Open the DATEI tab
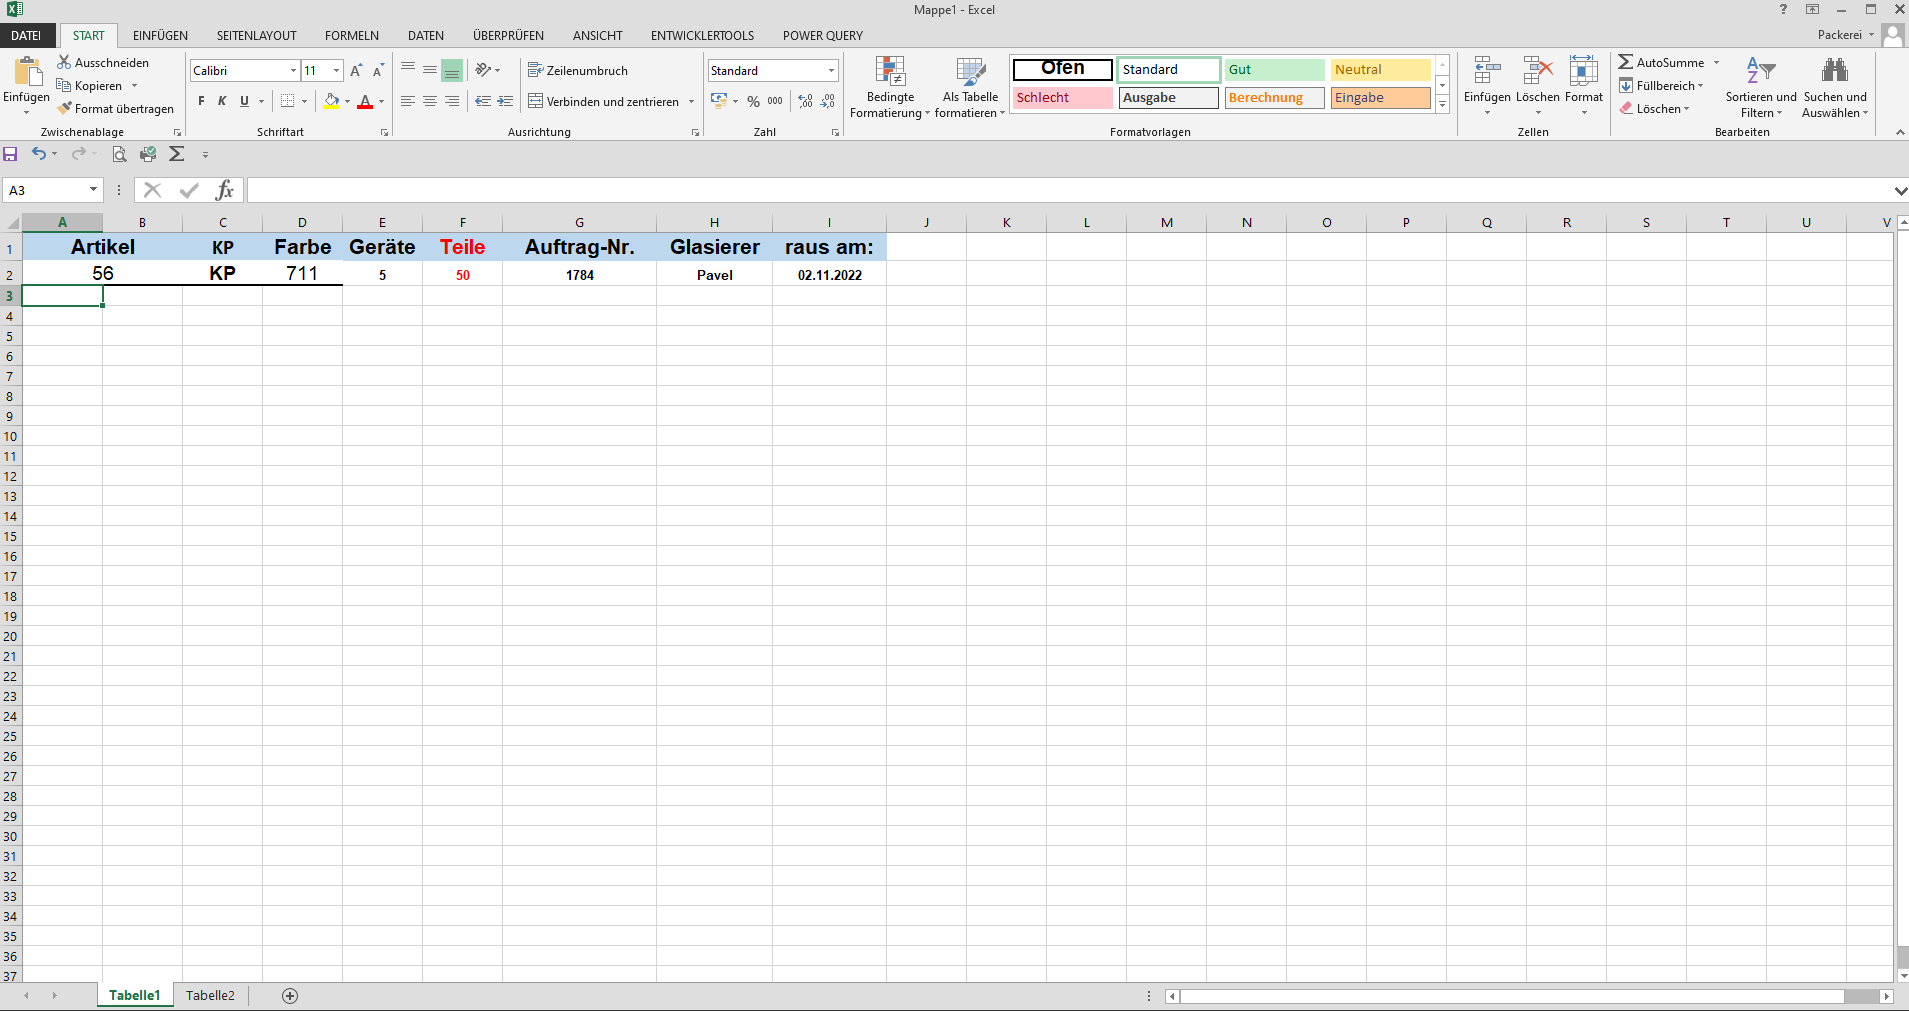This screenshot has width=1909, height=1011. point(26,35)
